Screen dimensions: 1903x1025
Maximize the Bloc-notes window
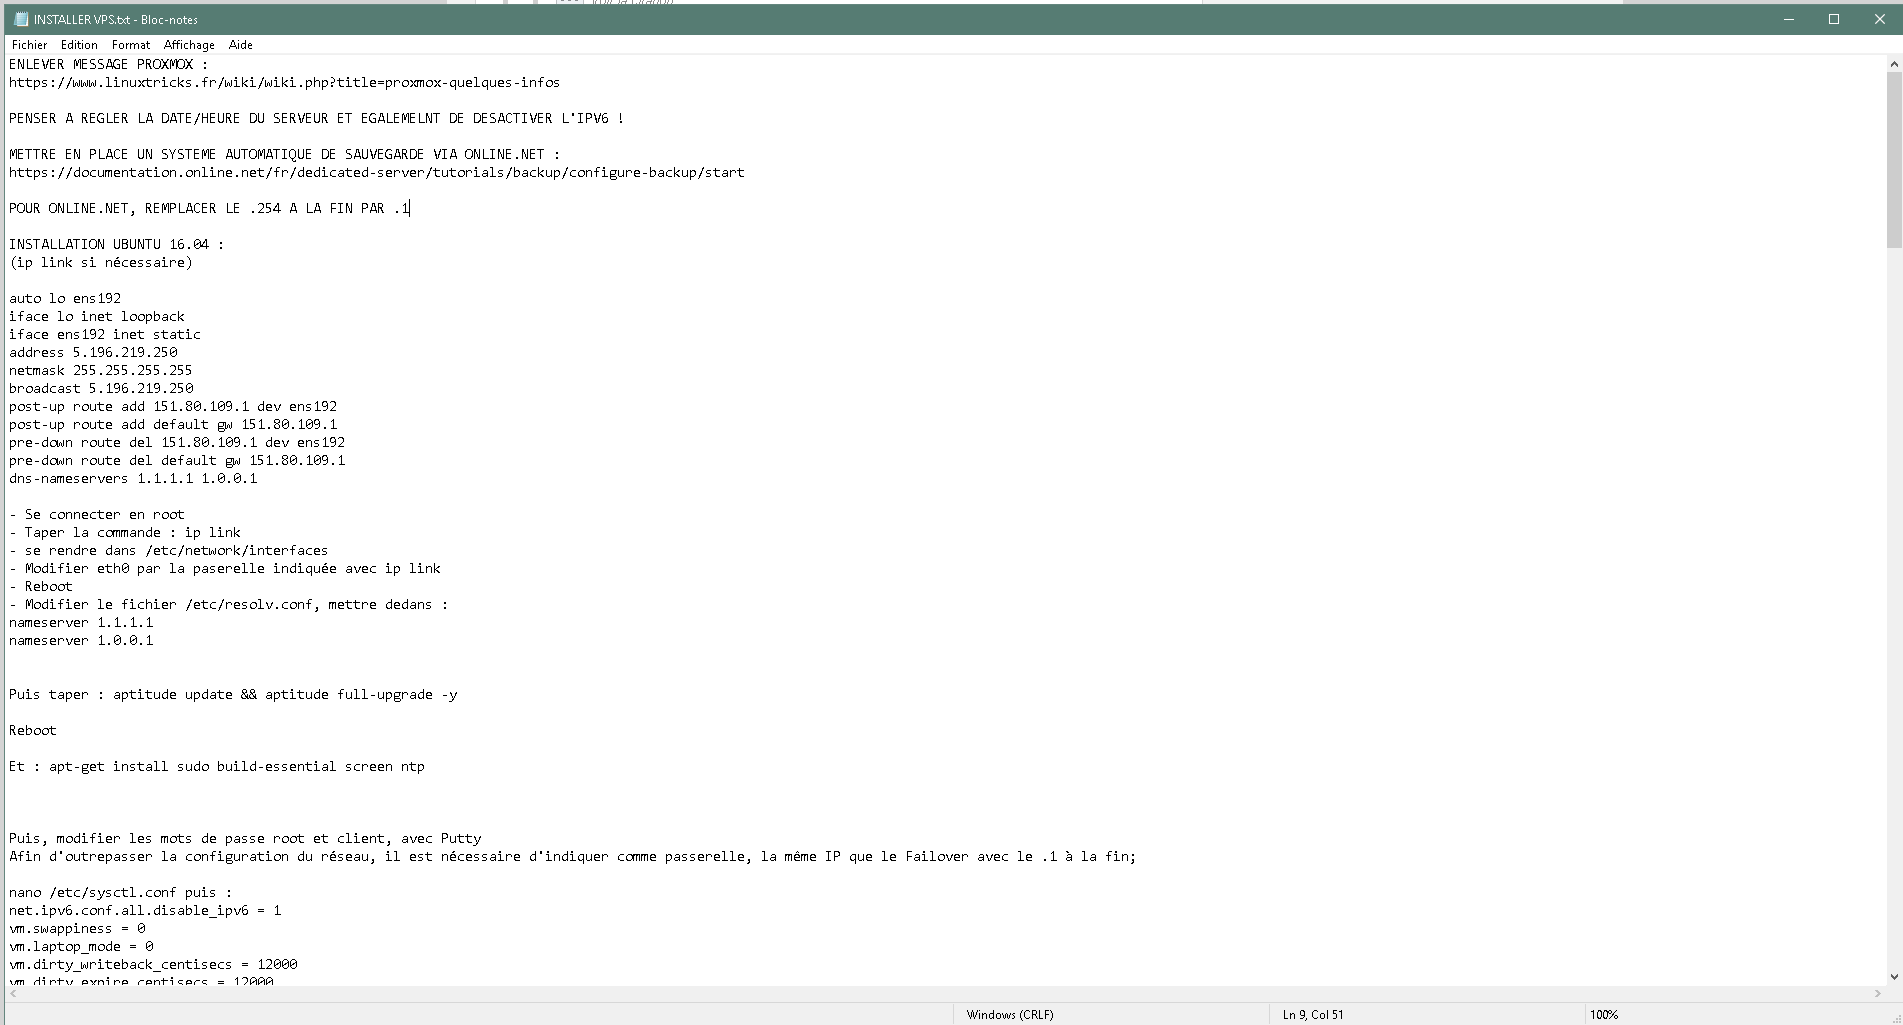[x=1834, y=19]
